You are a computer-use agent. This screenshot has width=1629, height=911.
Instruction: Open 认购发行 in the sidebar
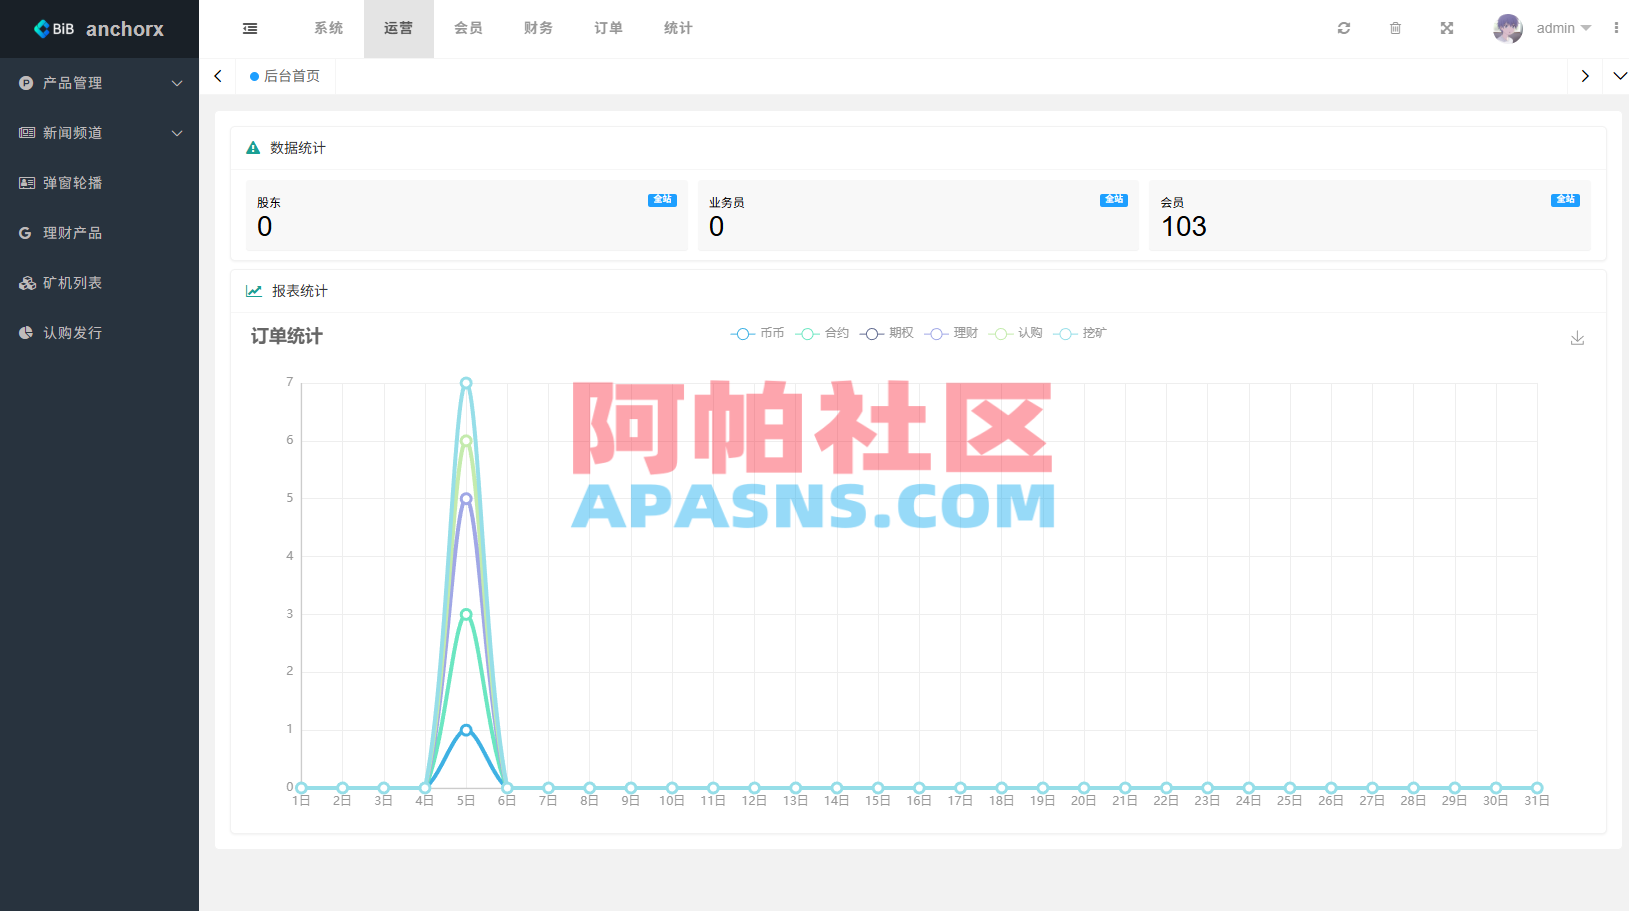tap(99, 333)
